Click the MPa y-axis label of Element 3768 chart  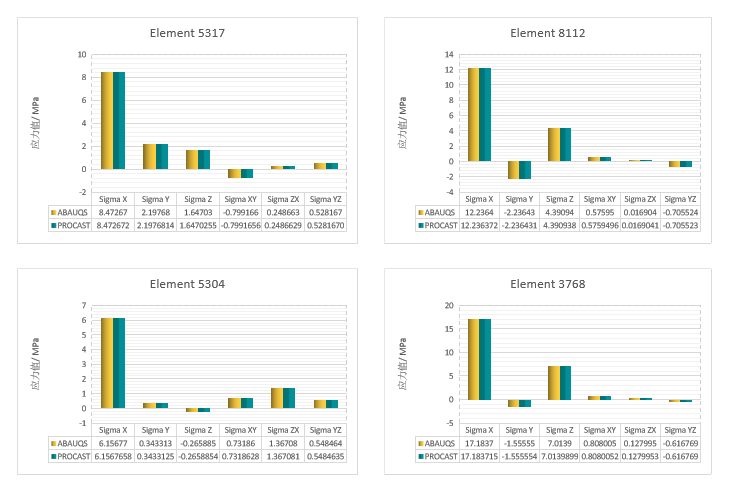tap(402, 363)
